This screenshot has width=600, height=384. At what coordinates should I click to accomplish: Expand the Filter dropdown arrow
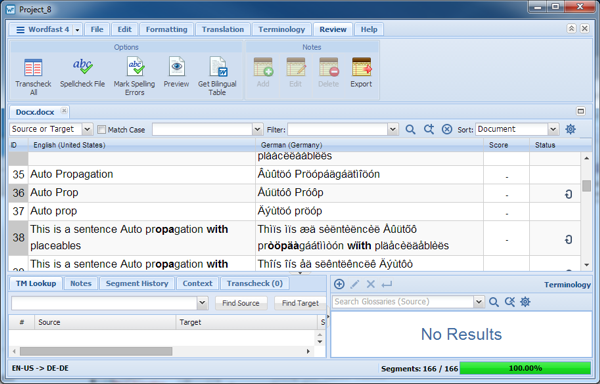393,129
